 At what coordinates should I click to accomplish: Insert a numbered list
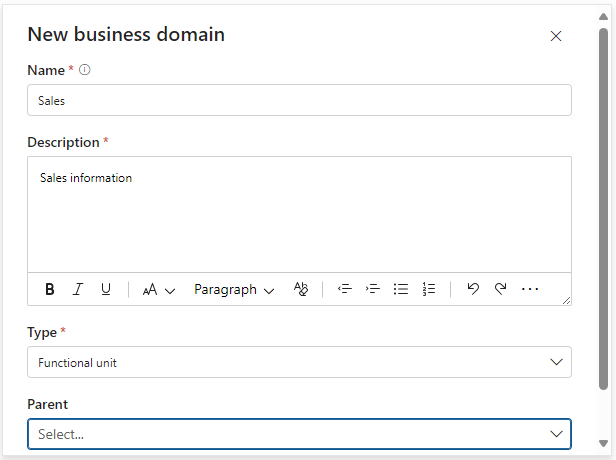pyautogui.click(x=429, y=289)
